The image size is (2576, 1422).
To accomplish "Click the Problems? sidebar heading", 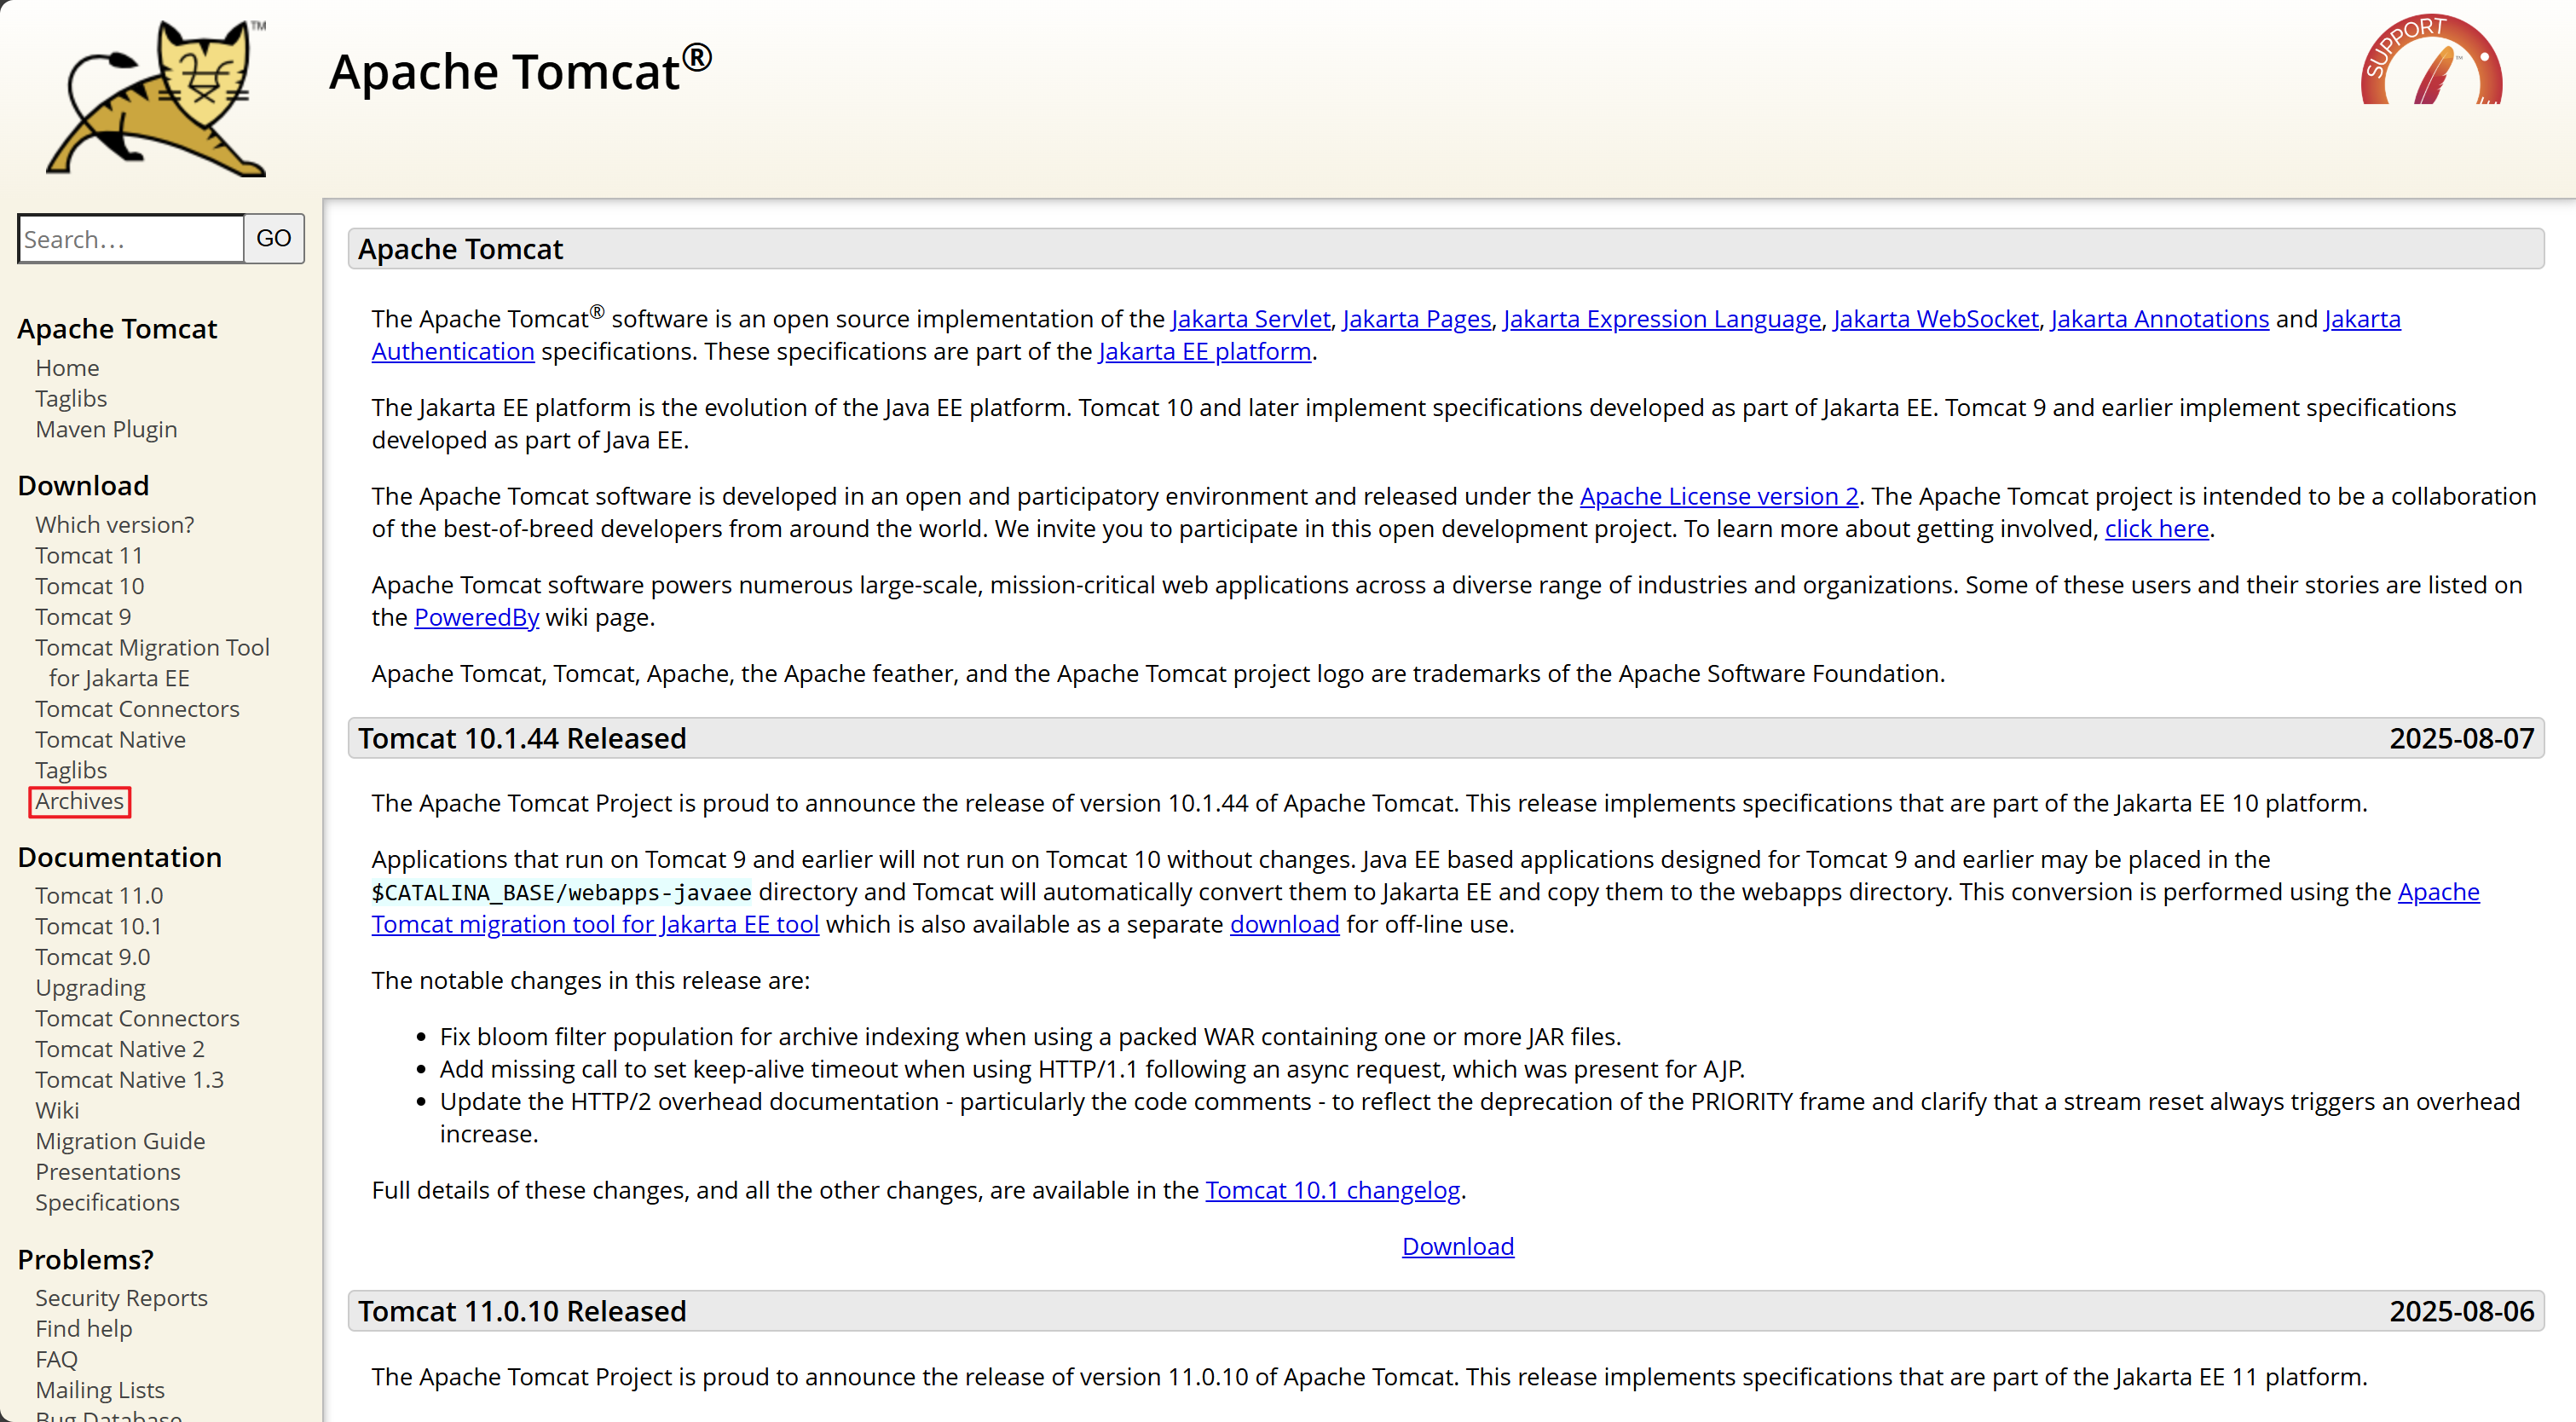I will click(86, 1260).
